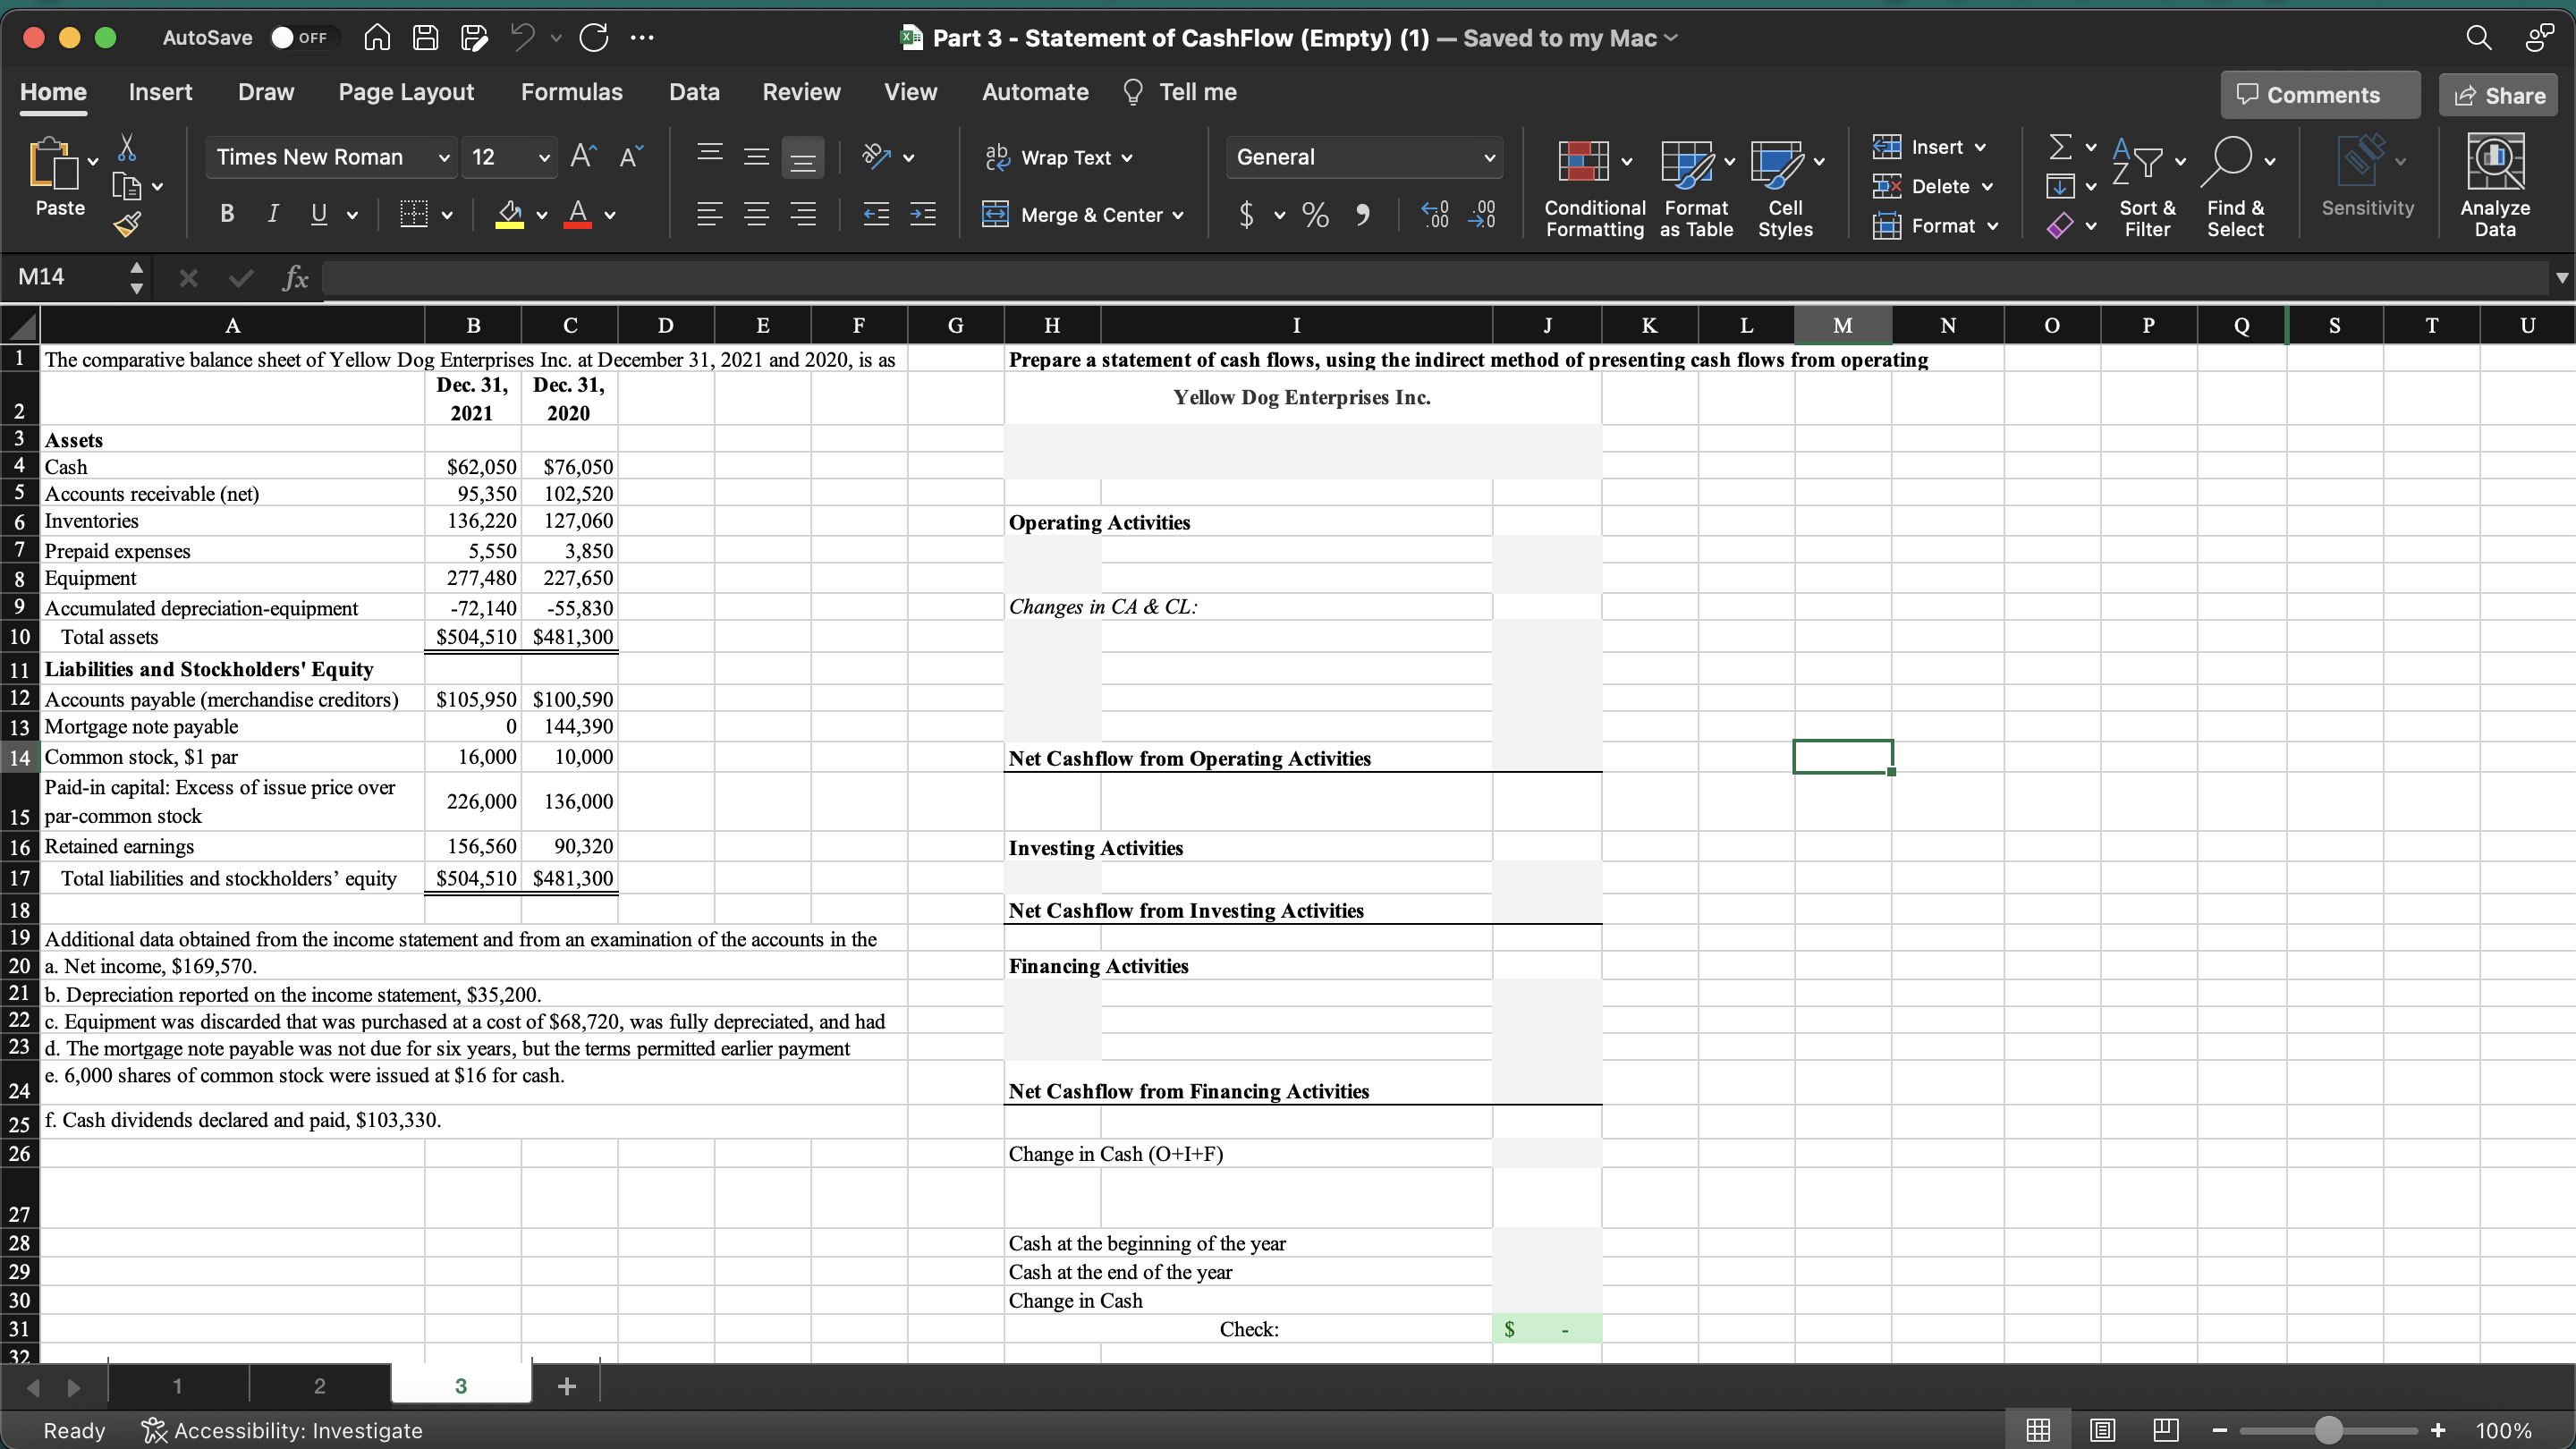The width and height of the screenshot is (2576, 1449).
Task: Click the AutoSum sigma icon
Action: (2060, 148)
